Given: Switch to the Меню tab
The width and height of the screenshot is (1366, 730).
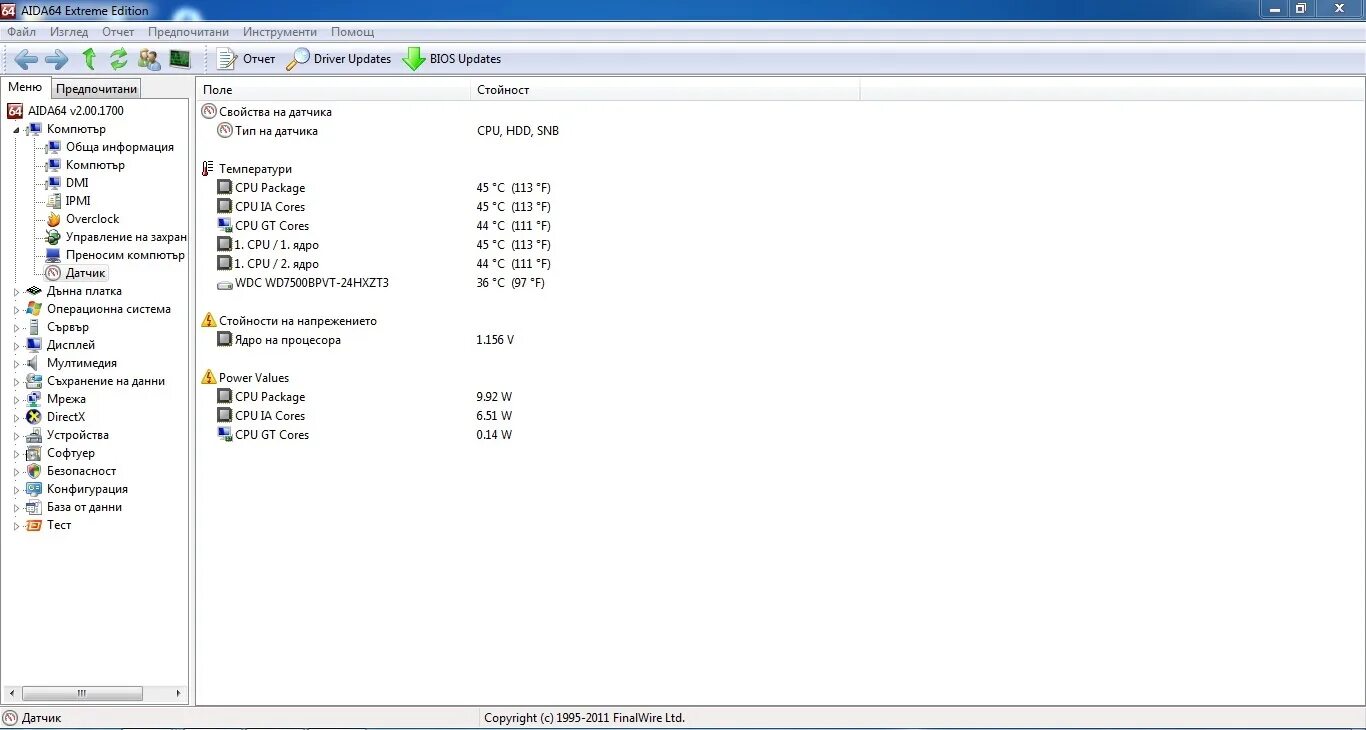Looking at the screenshot, I should (25, 88).
